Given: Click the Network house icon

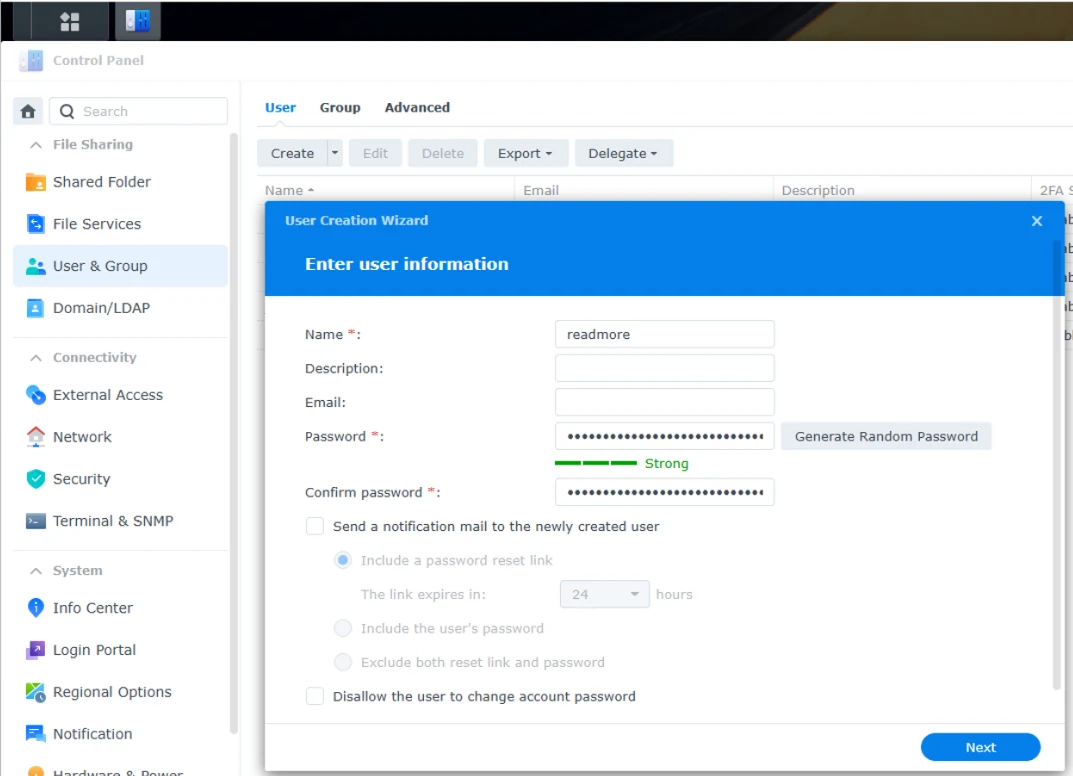Looking at the screenshot, I should [36, 437].
